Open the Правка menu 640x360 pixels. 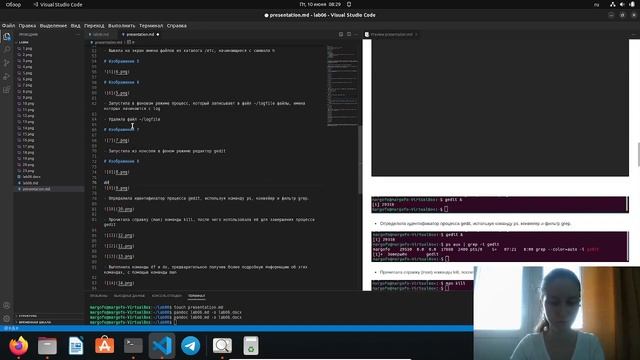point(27,25)
